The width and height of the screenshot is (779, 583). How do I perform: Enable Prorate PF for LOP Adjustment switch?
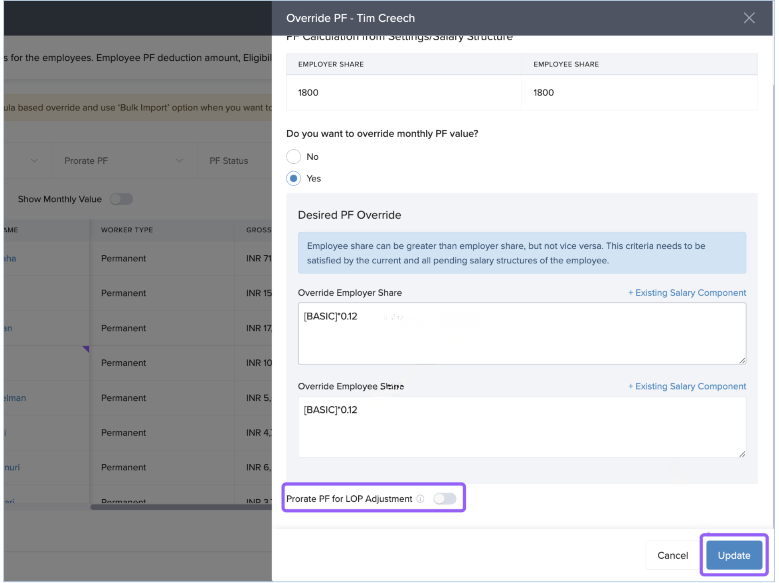[x=444, y=498]
